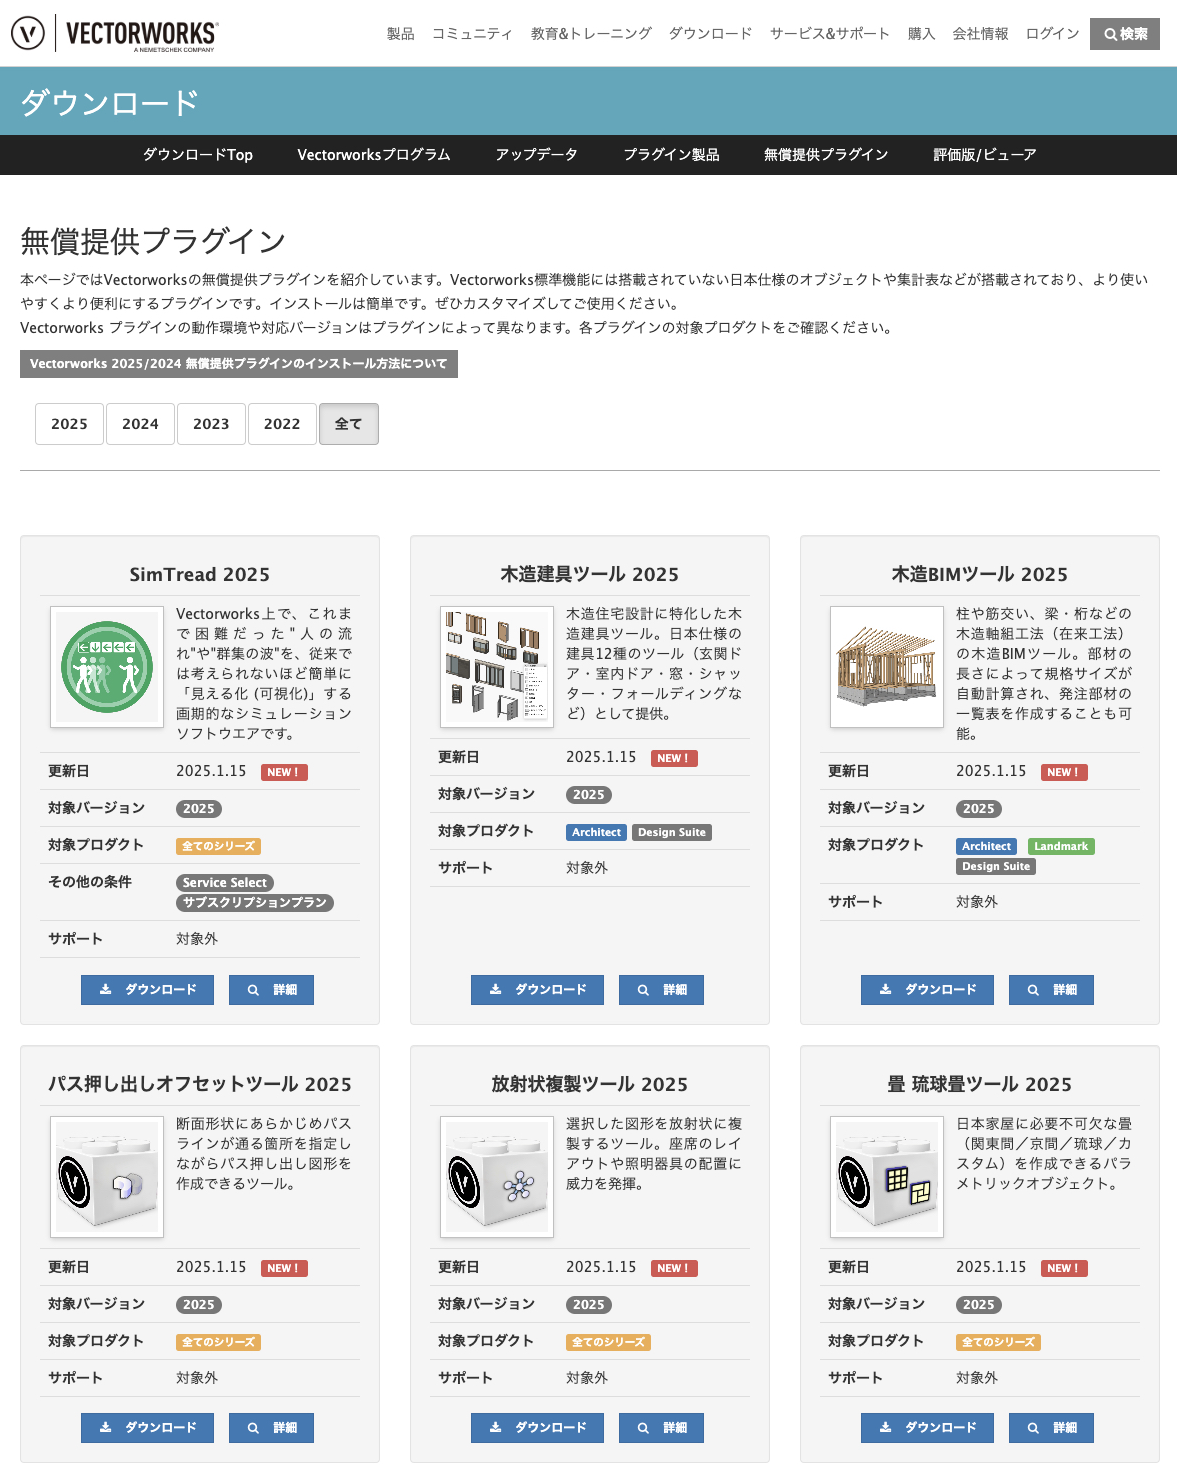This screenshot has height=1477, width=1177.
Task: Click the Vectorworks logo
Action: (114, 33)
